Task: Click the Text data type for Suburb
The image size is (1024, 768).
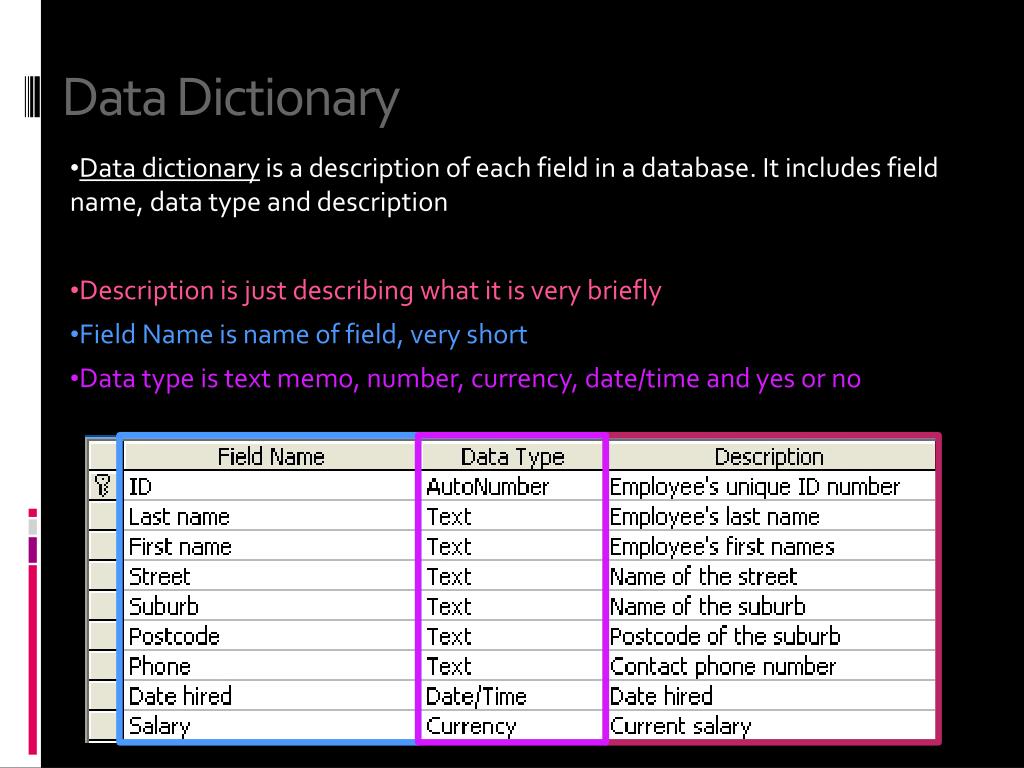Action: (x=512, y=606)
